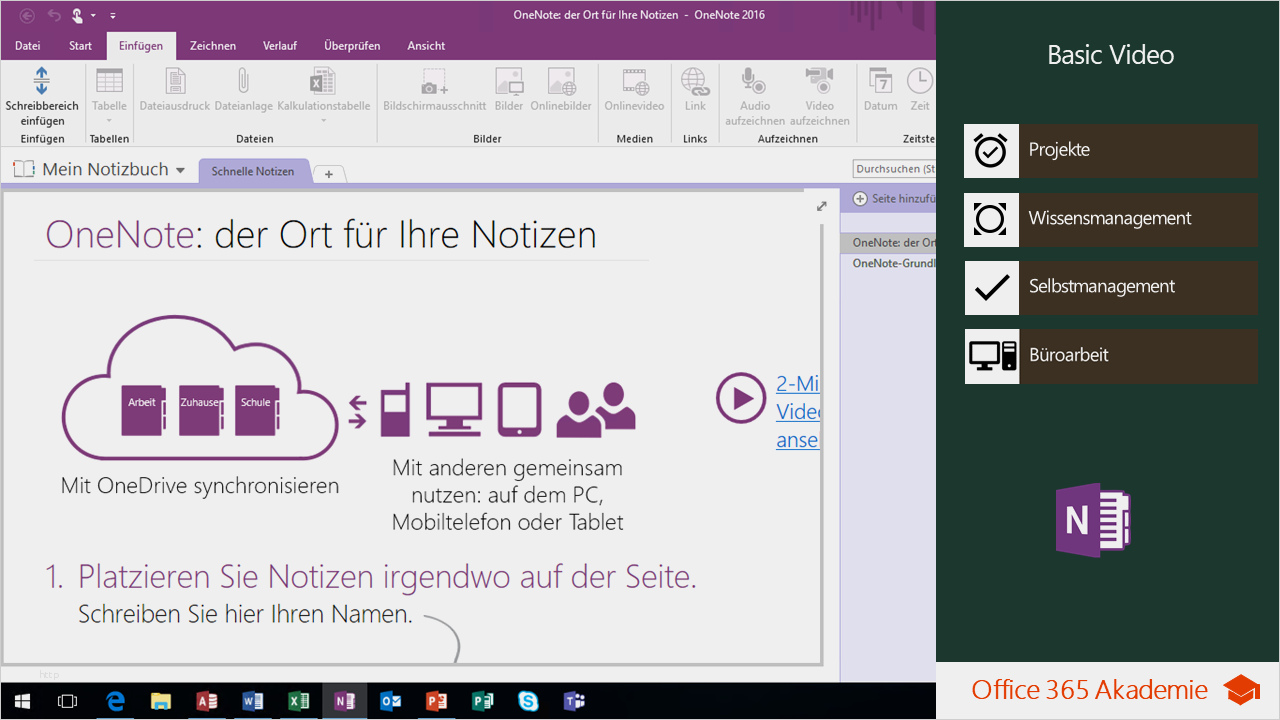Click inside the Durchsuchen search field
This screenshot has width=1280, height=720.
click(x=893, y=168)
